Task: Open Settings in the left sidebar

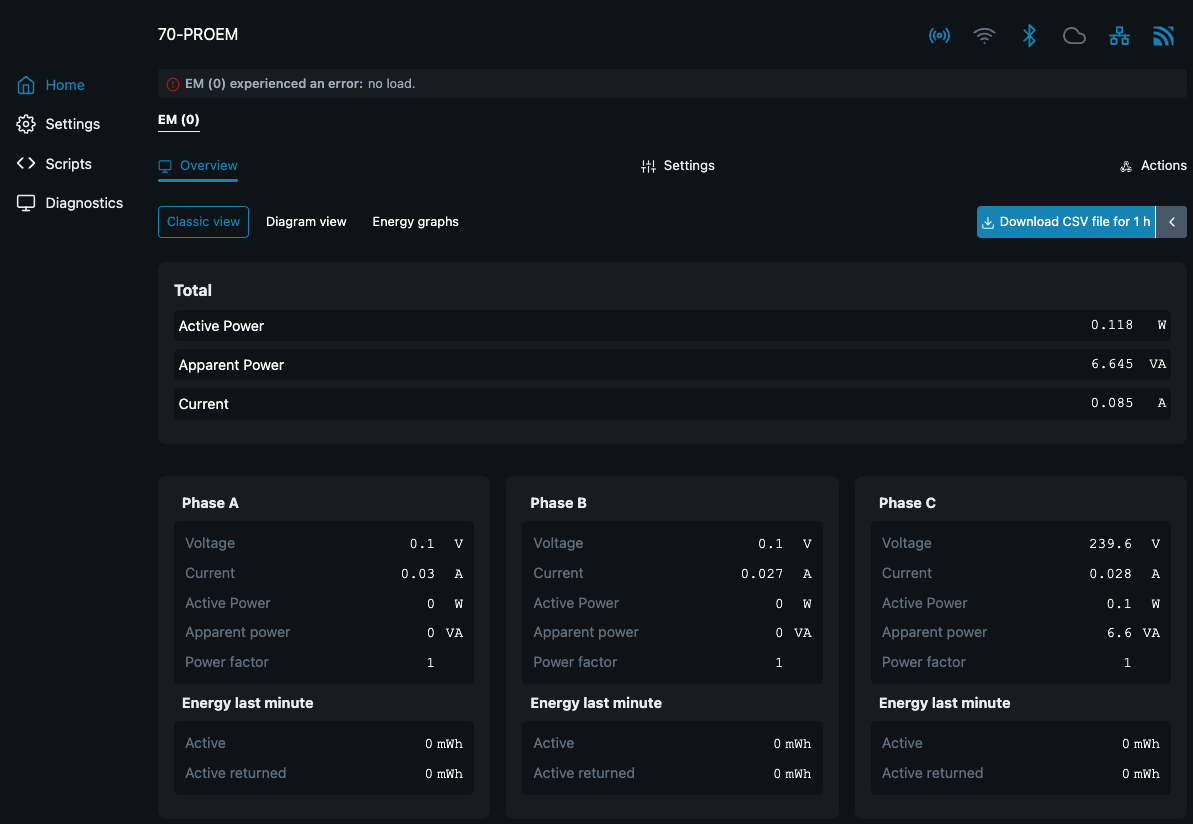Action: (72, 124)
